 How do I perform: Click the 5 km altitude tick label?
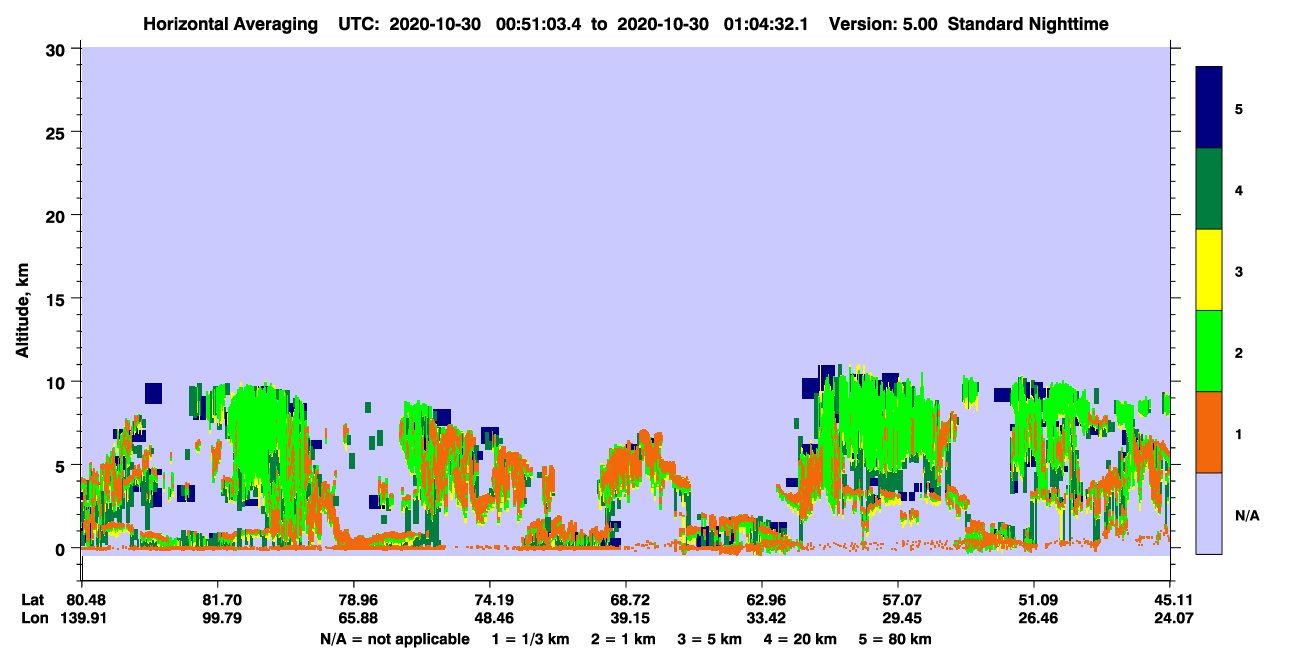coord(62,465)
